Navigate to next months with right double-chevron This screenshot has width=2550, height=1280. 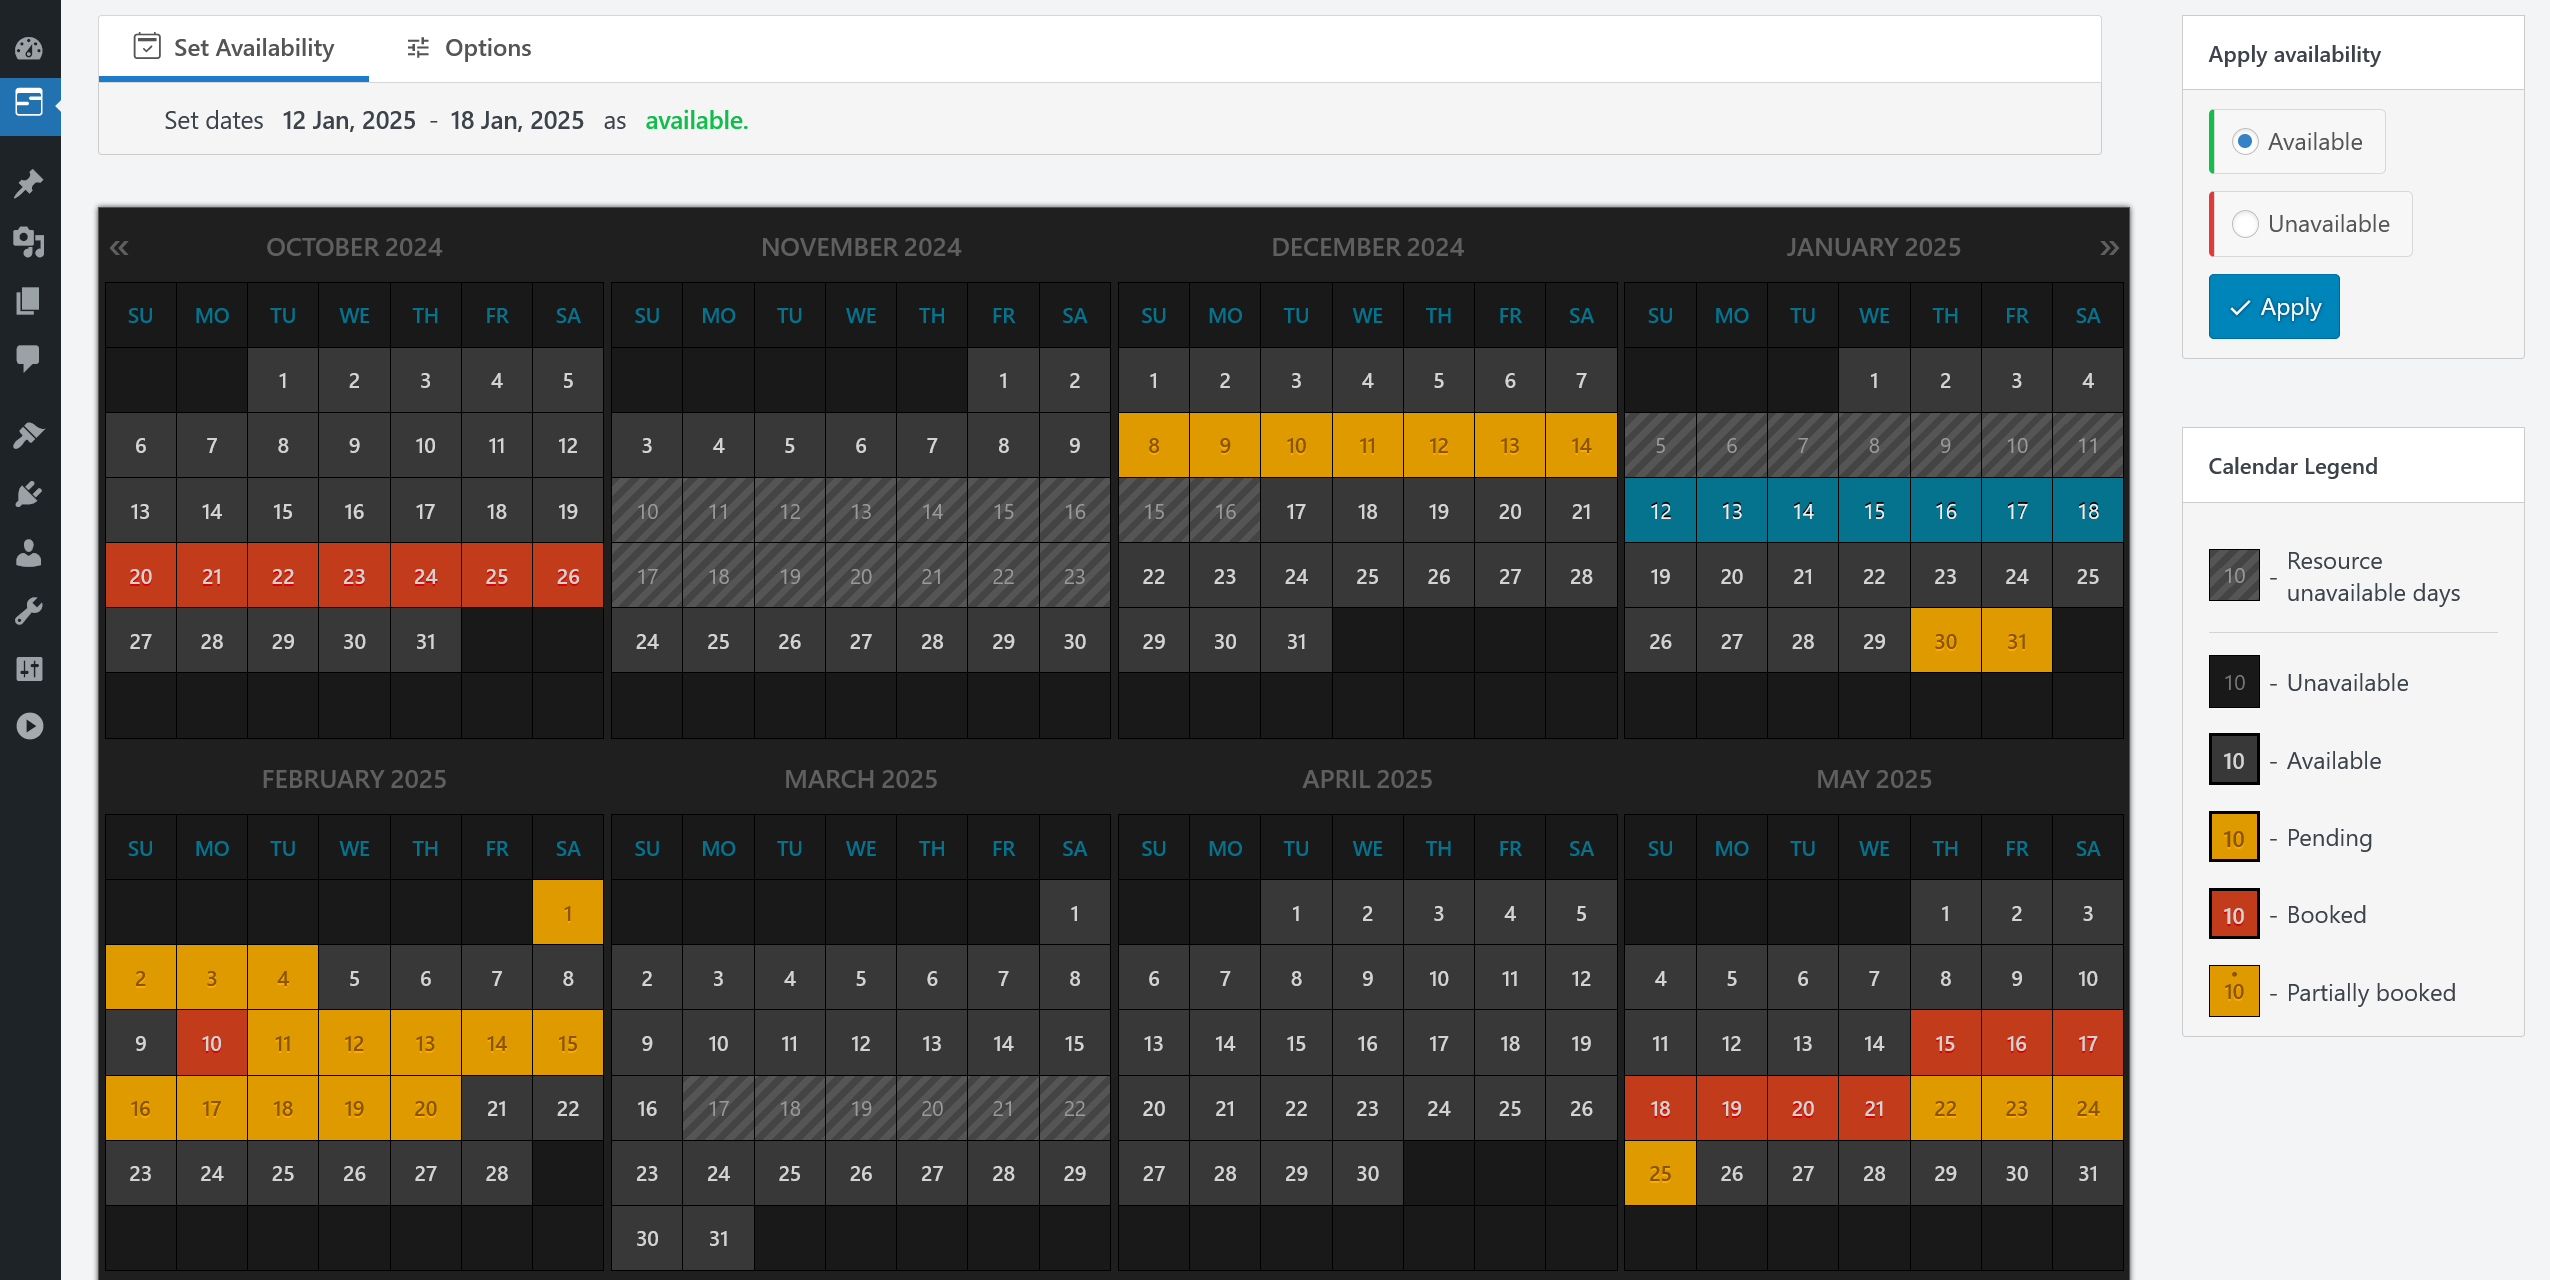tap(2108, 247)
